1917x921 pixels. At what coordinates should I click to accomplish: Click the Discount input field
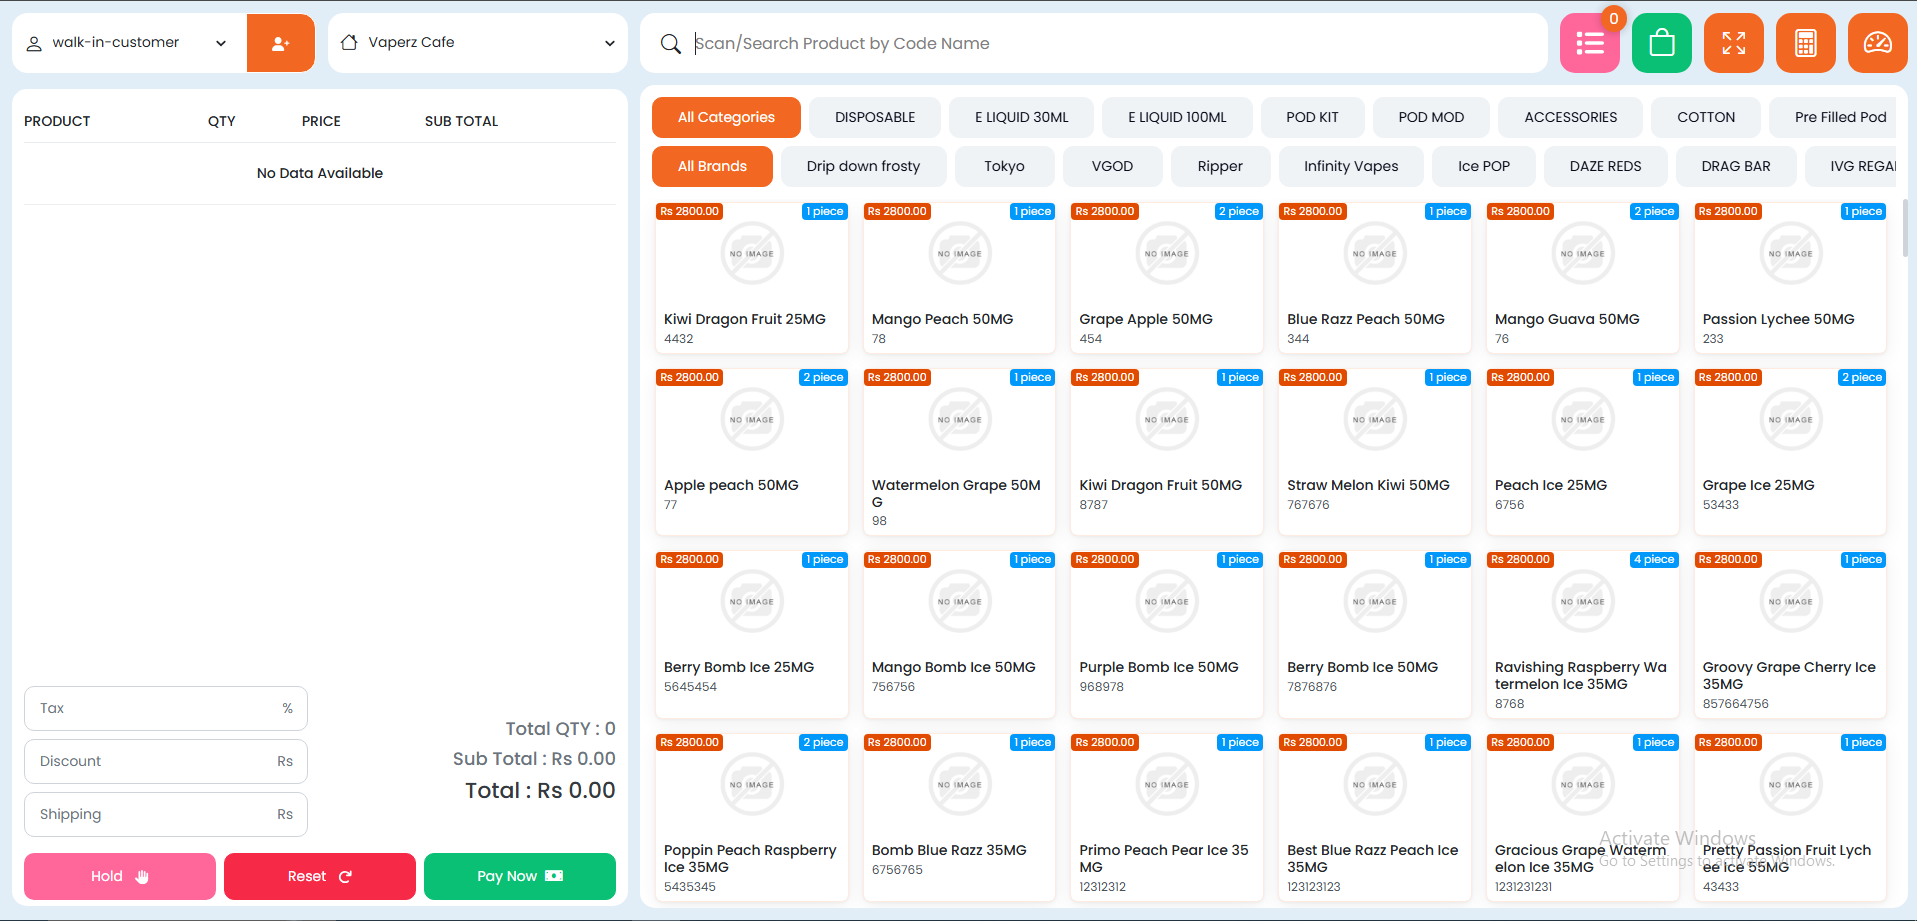pyautogui.click(x=166, y=761)
